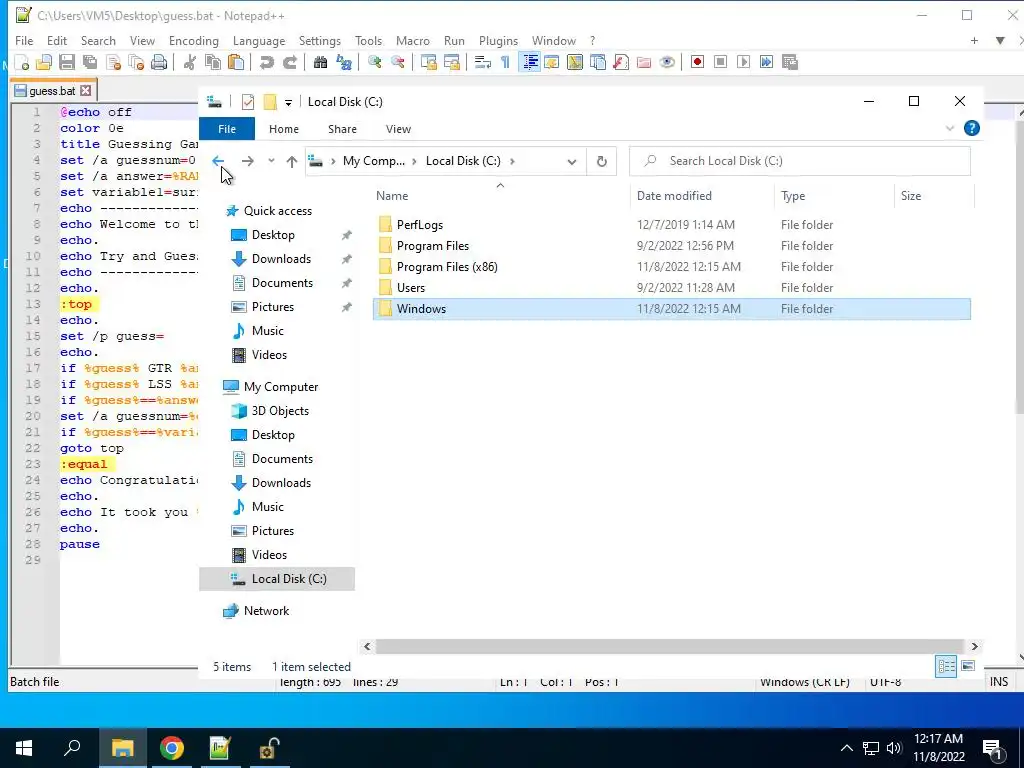Go up one level with Up arrow
The image size is (1024, 768).
(x=292, y=161)
